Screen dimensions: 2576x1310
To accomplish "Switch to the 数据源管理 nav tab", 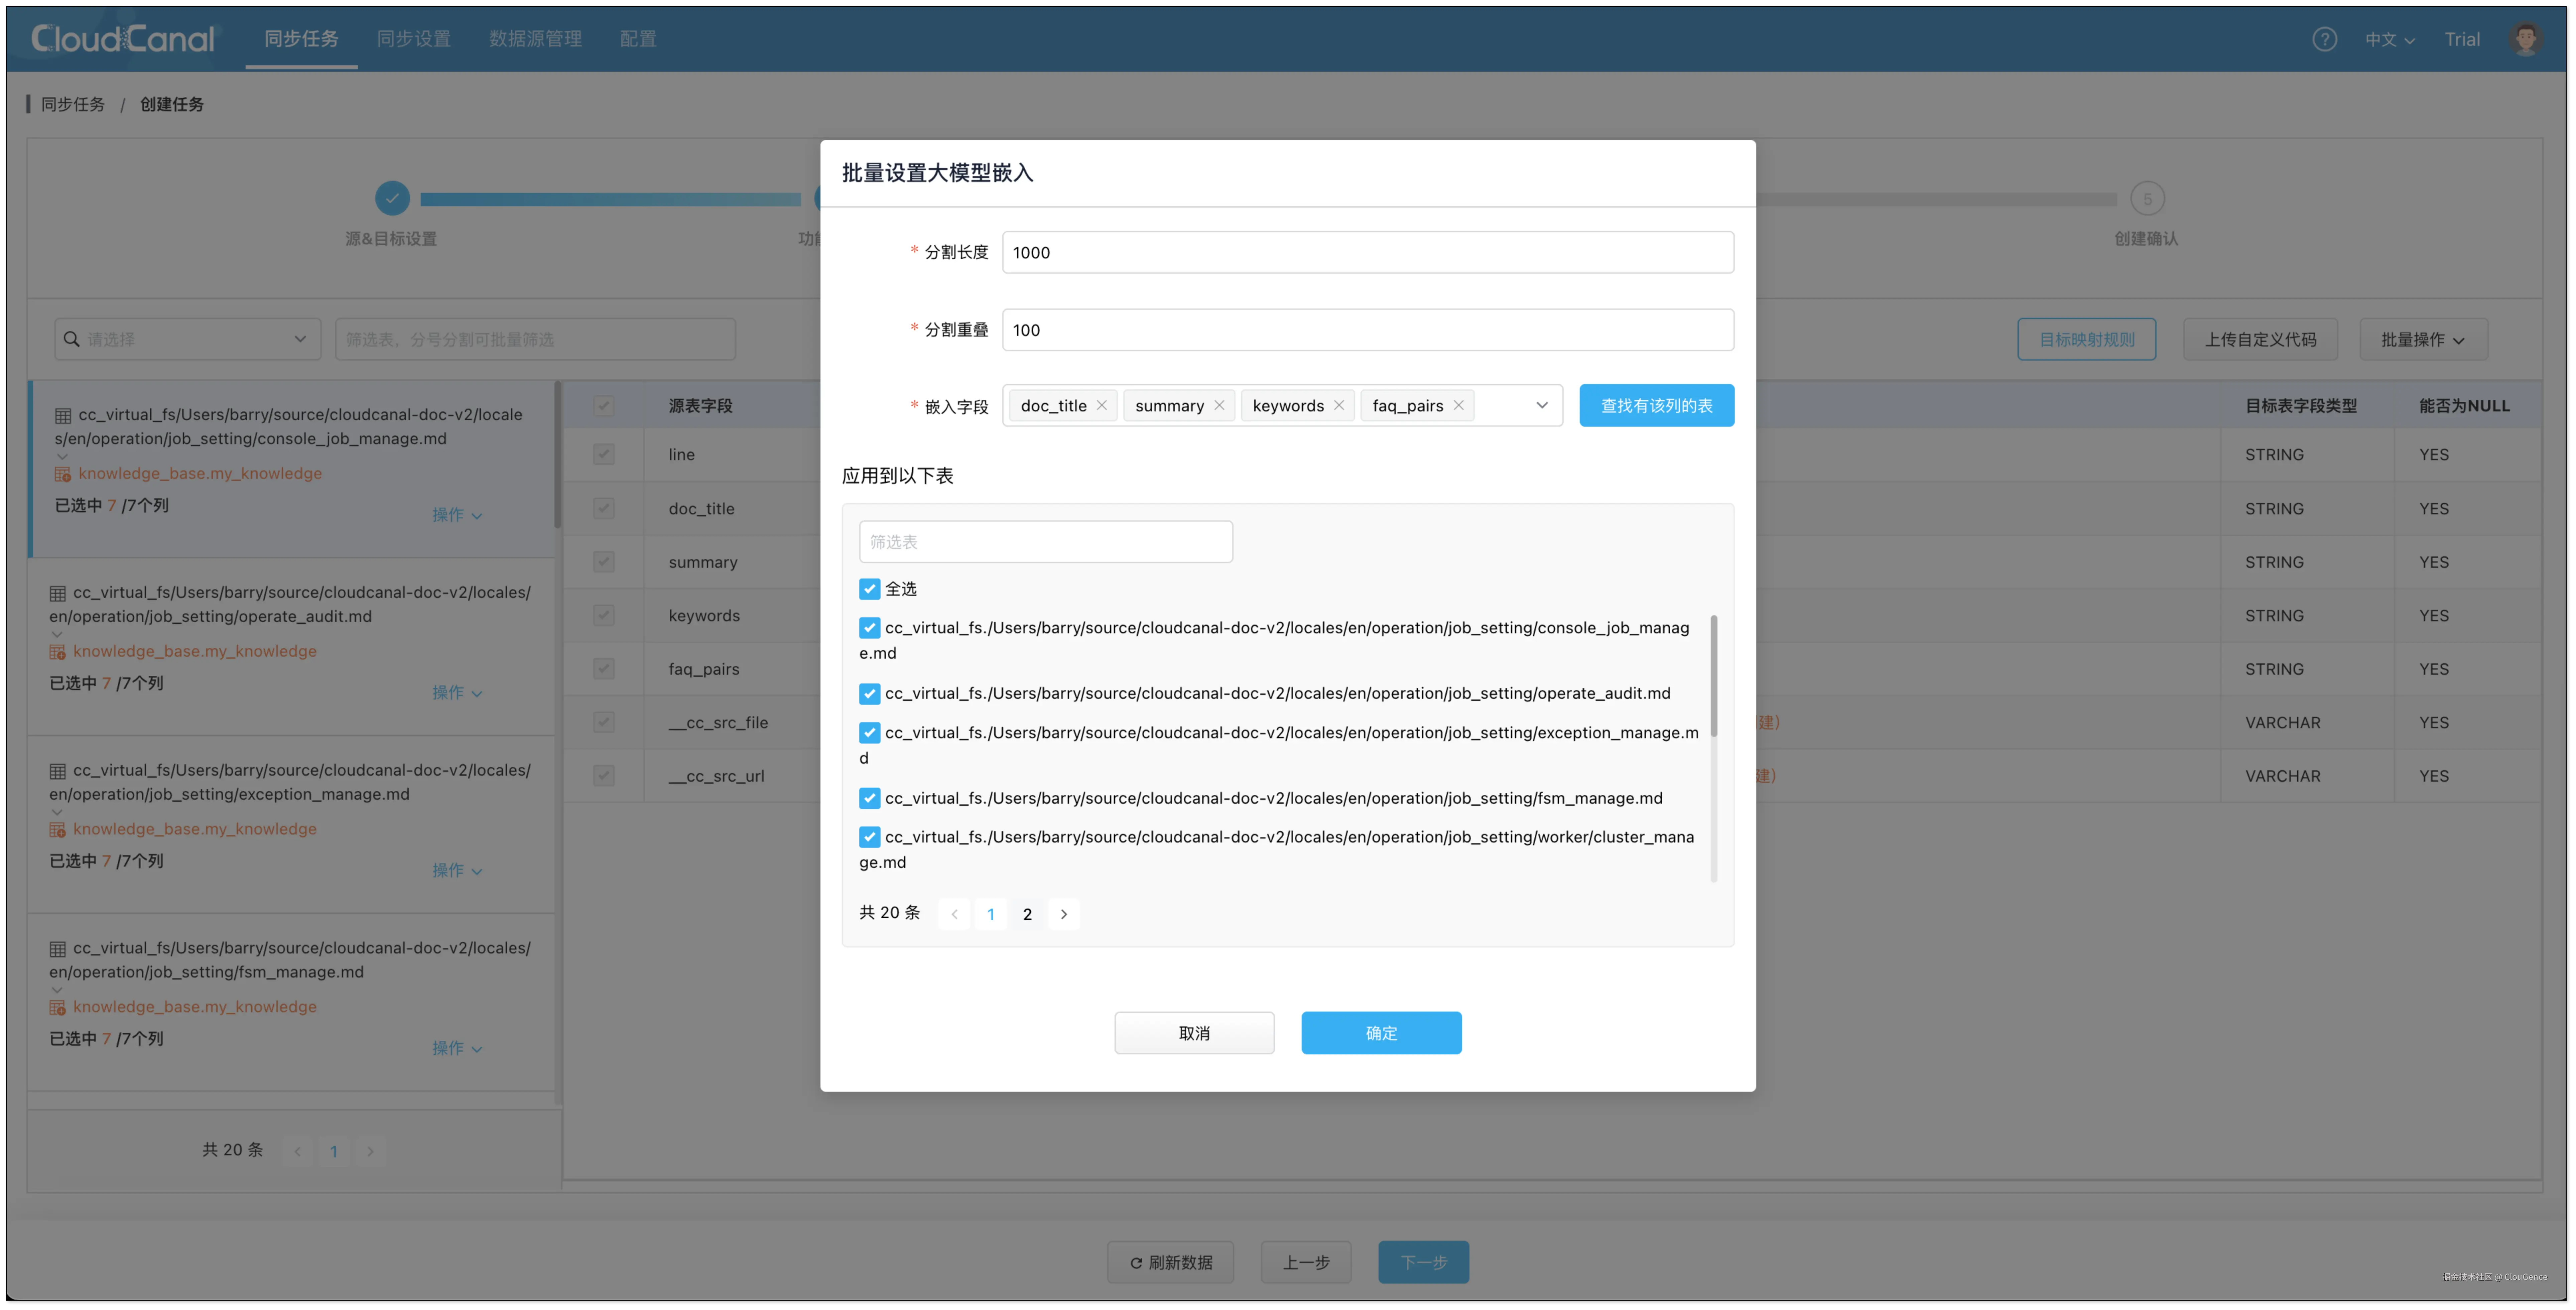I will coord(535,39).
